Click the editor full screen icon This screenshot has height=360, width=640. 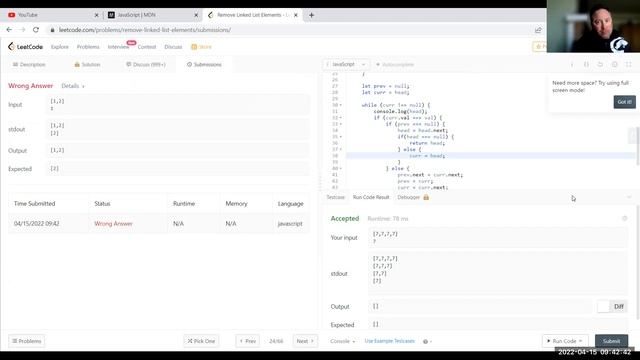[629, 64]
